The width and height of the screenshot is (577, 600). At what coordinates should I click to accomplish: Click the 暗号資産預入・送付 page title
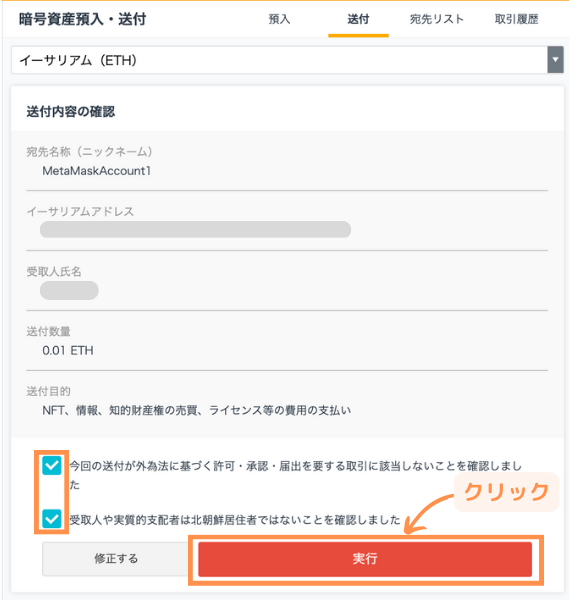tap(83, 19)
